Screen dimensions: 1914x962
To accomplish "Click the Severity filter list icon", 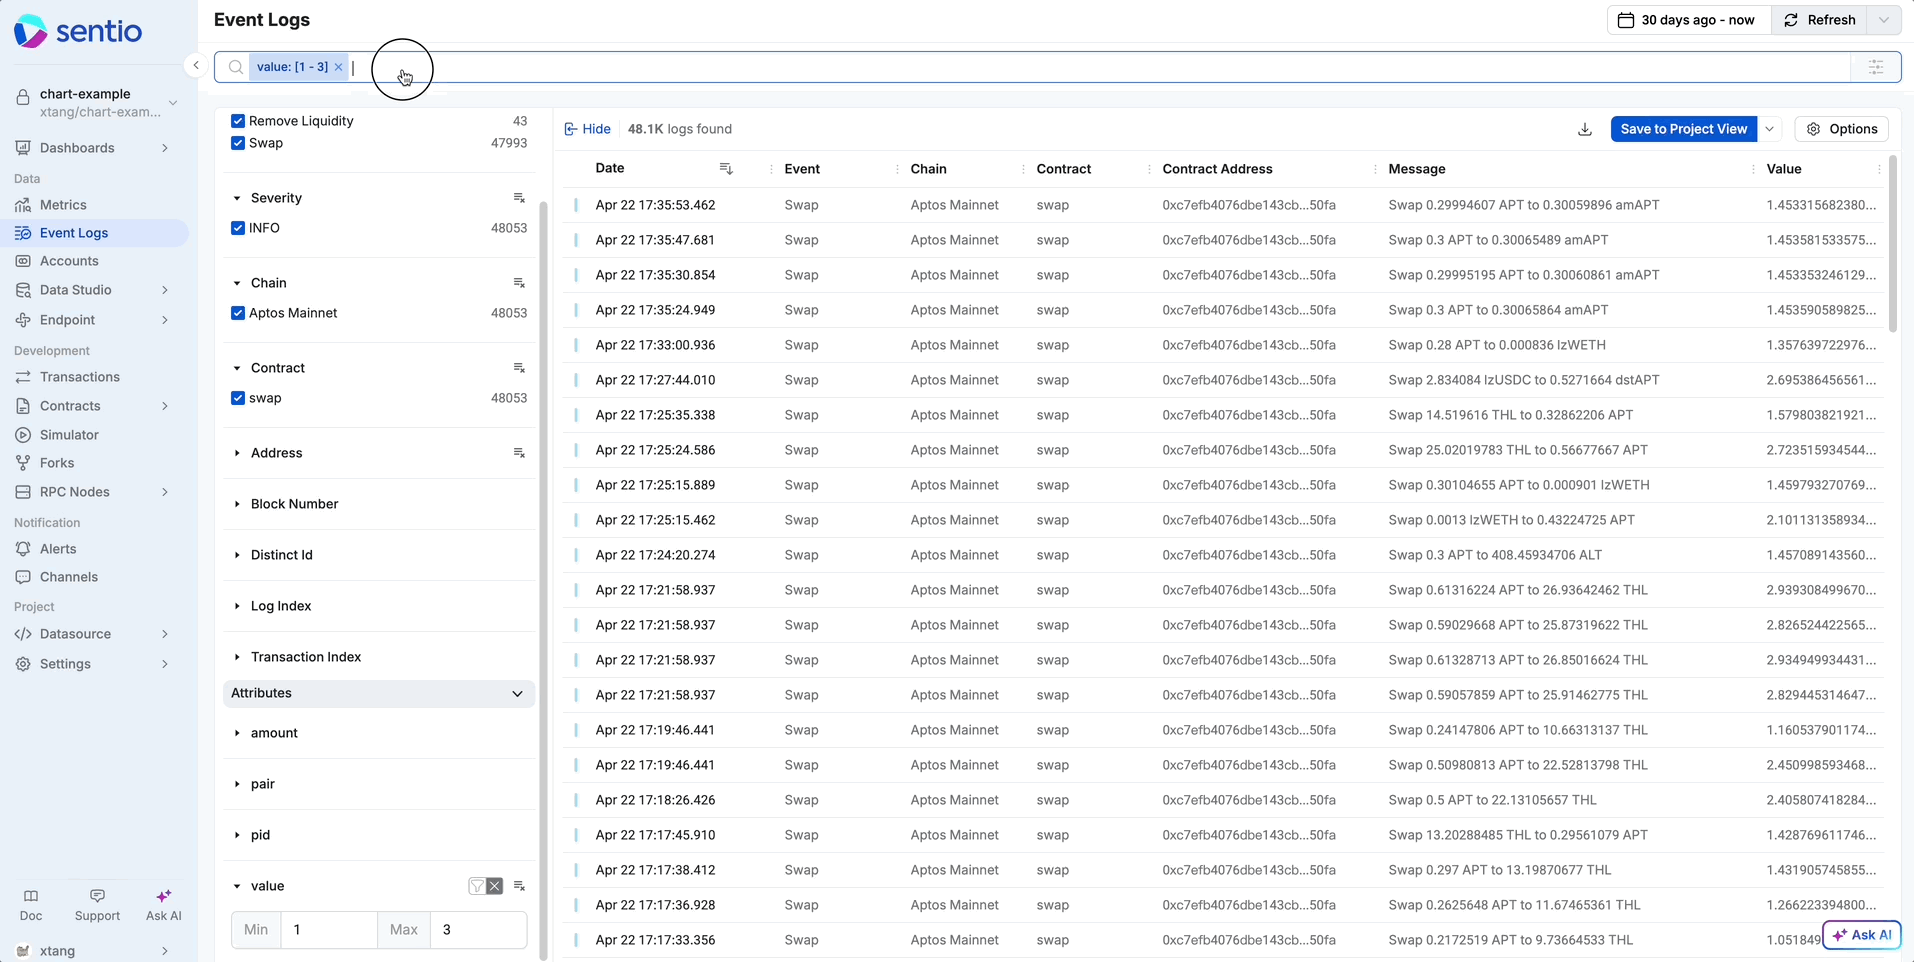I will [519, 198].
